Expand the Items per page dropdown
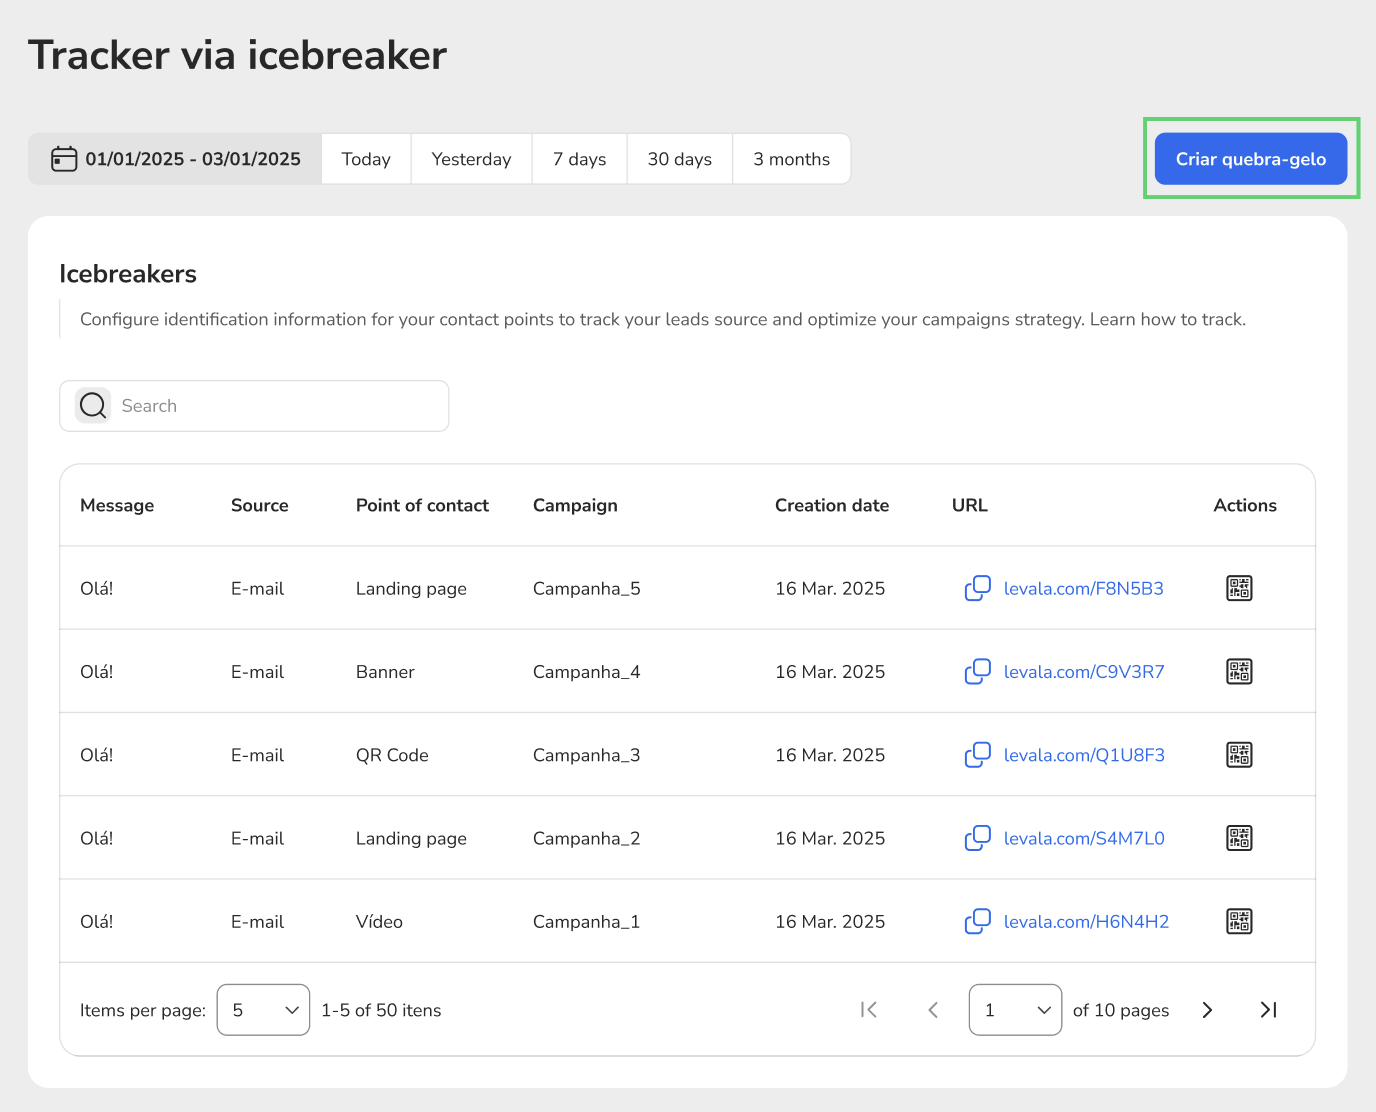This screenshot has width=1376, height=1112. (263, 1010)
